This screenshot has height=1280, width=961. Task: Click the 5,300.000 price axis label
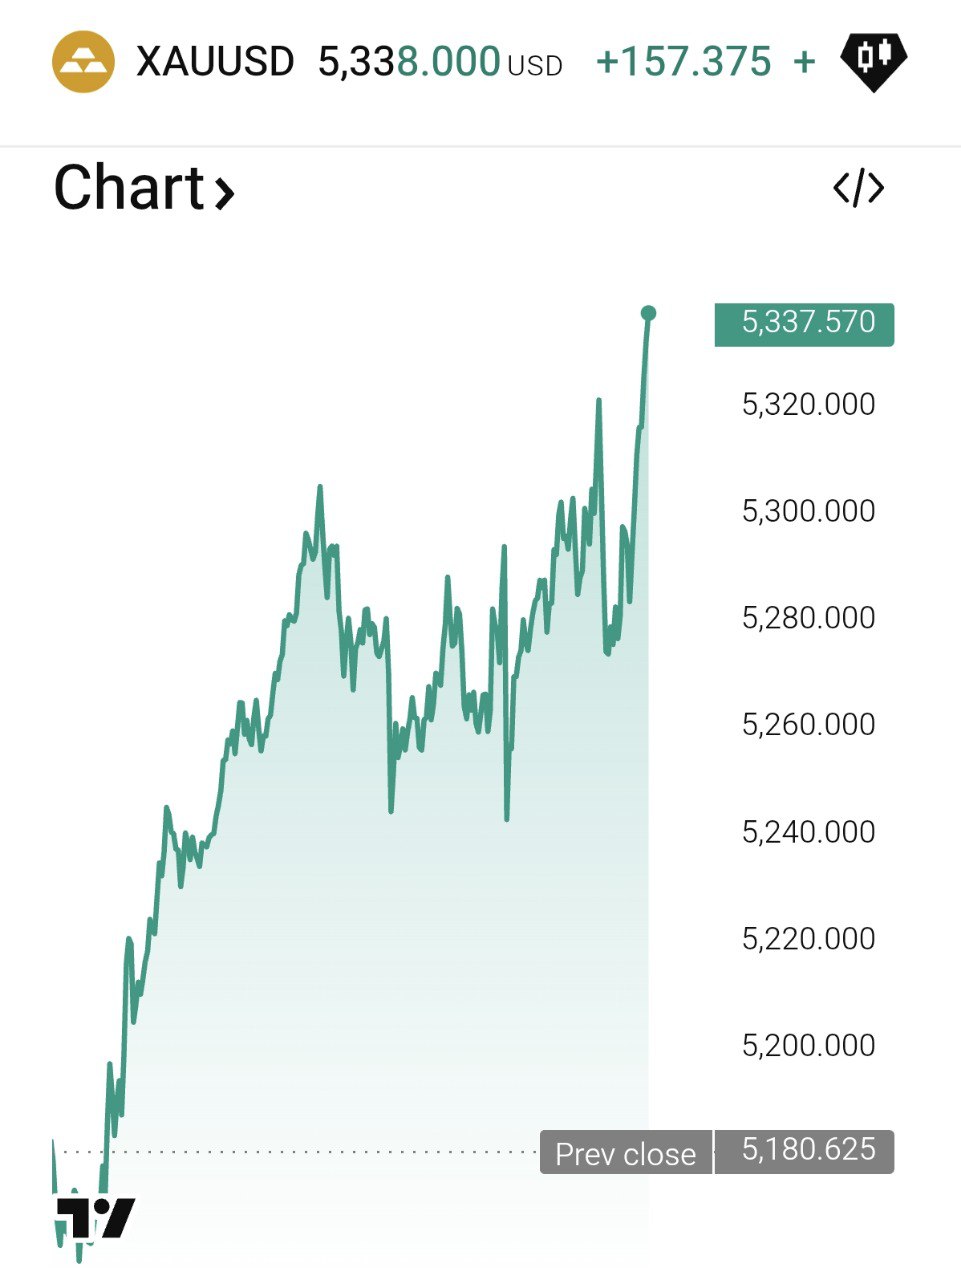808,511
